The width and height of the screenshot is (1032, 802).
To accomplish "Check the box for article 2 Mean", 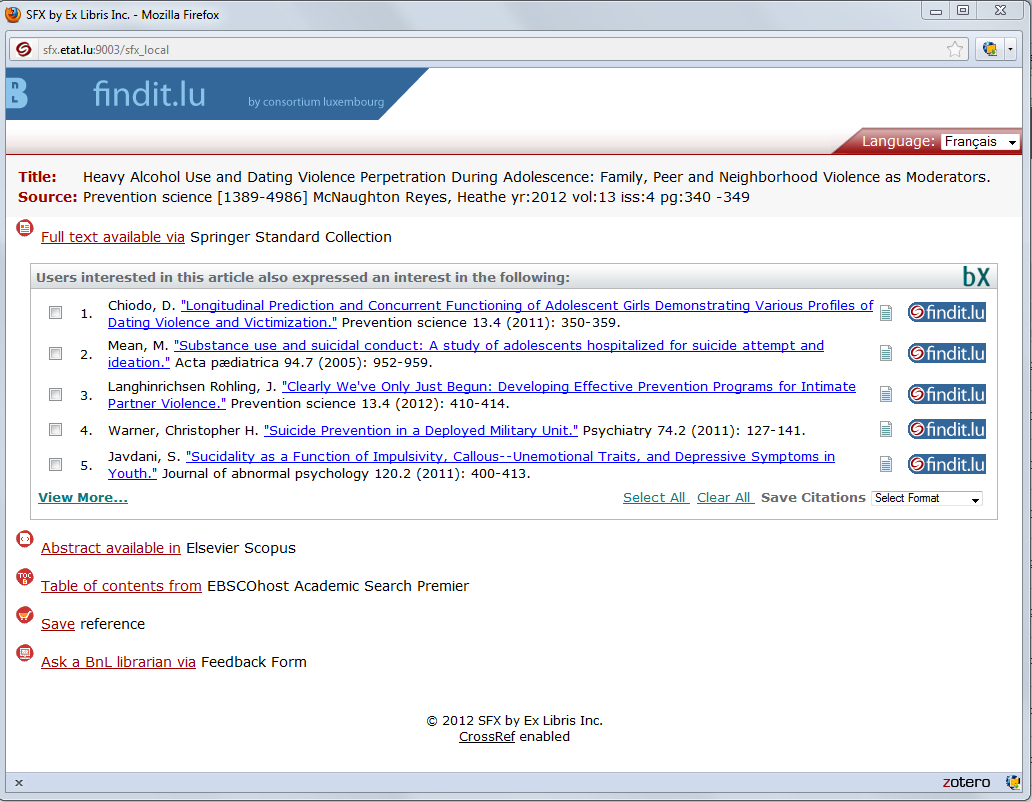I will pos(55,353).
